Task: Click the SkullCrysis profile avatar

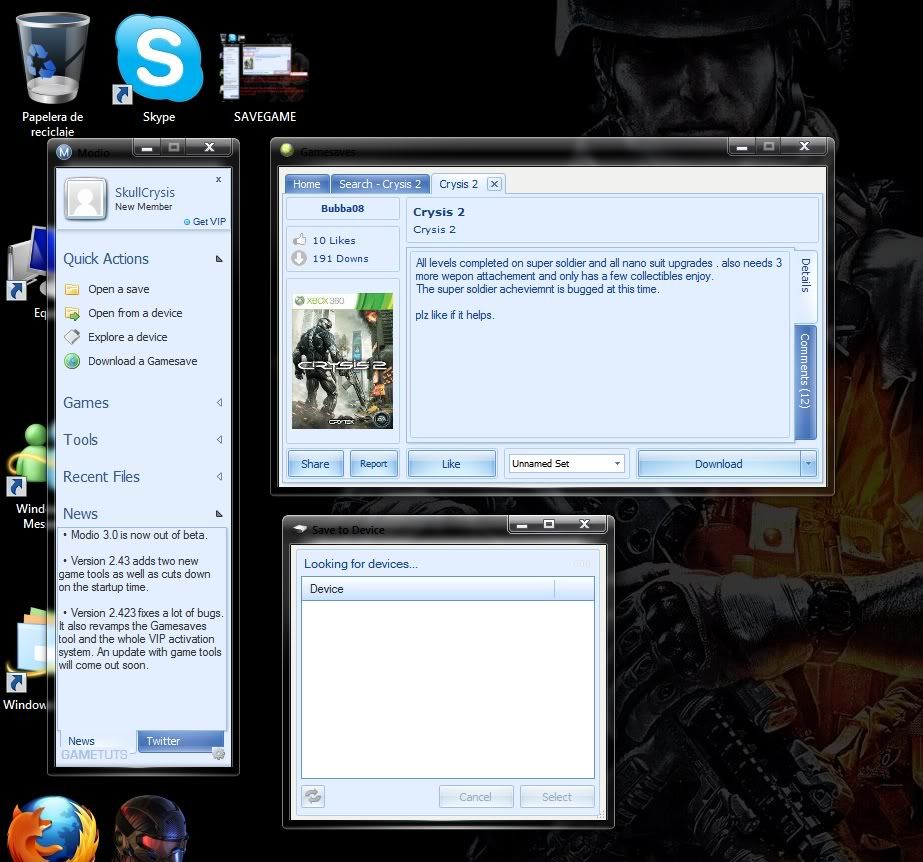Action: click(85, 199)
